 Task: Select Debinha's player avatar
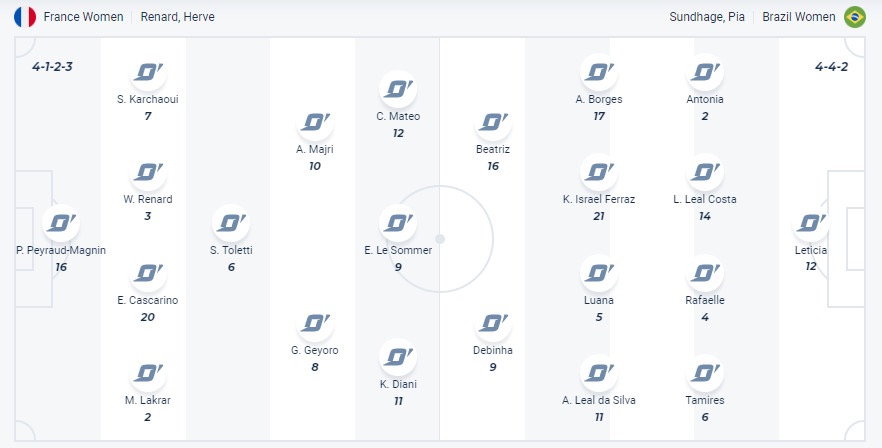(493, 324)
